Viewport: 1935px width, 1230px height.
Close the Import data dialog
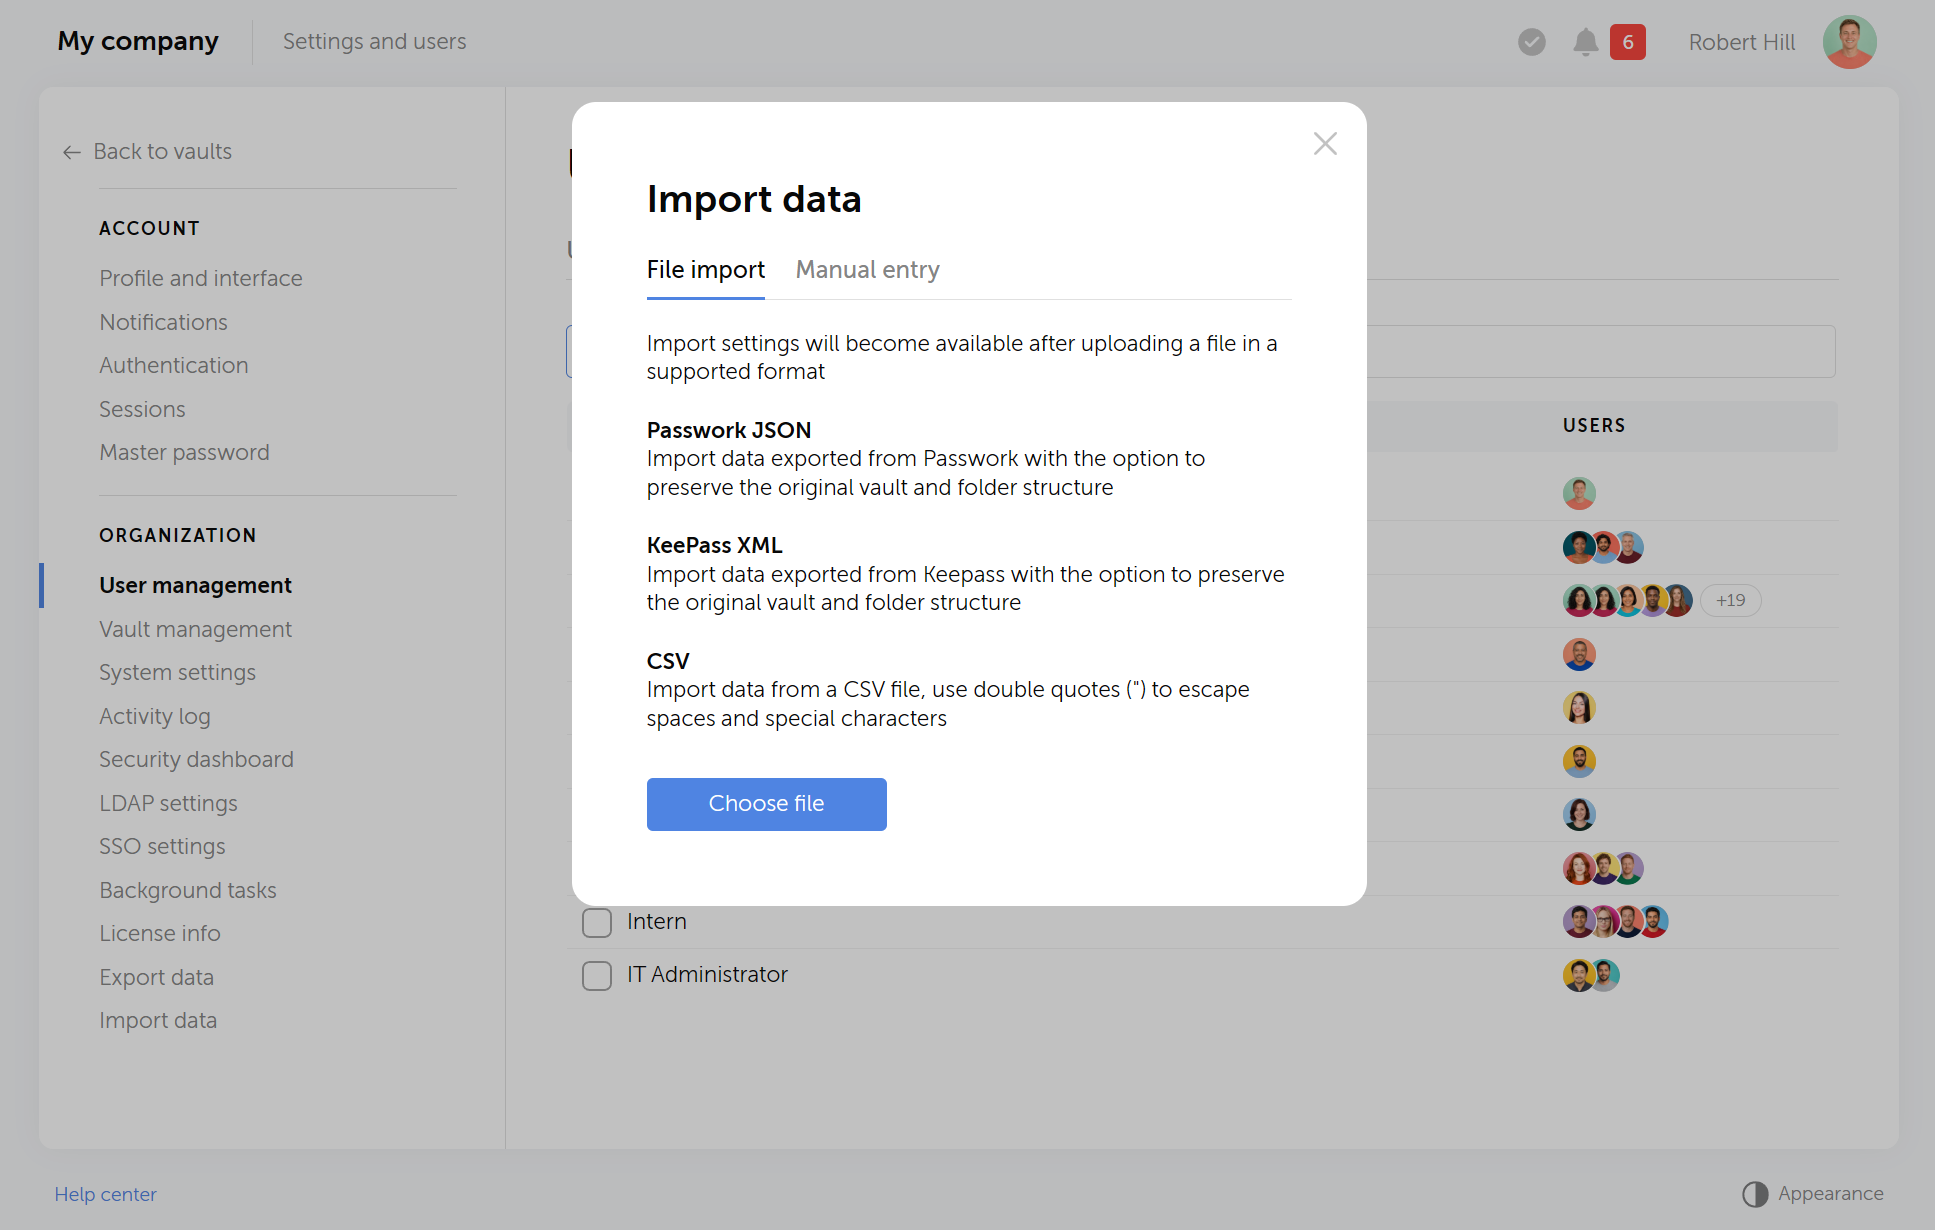1325,144
